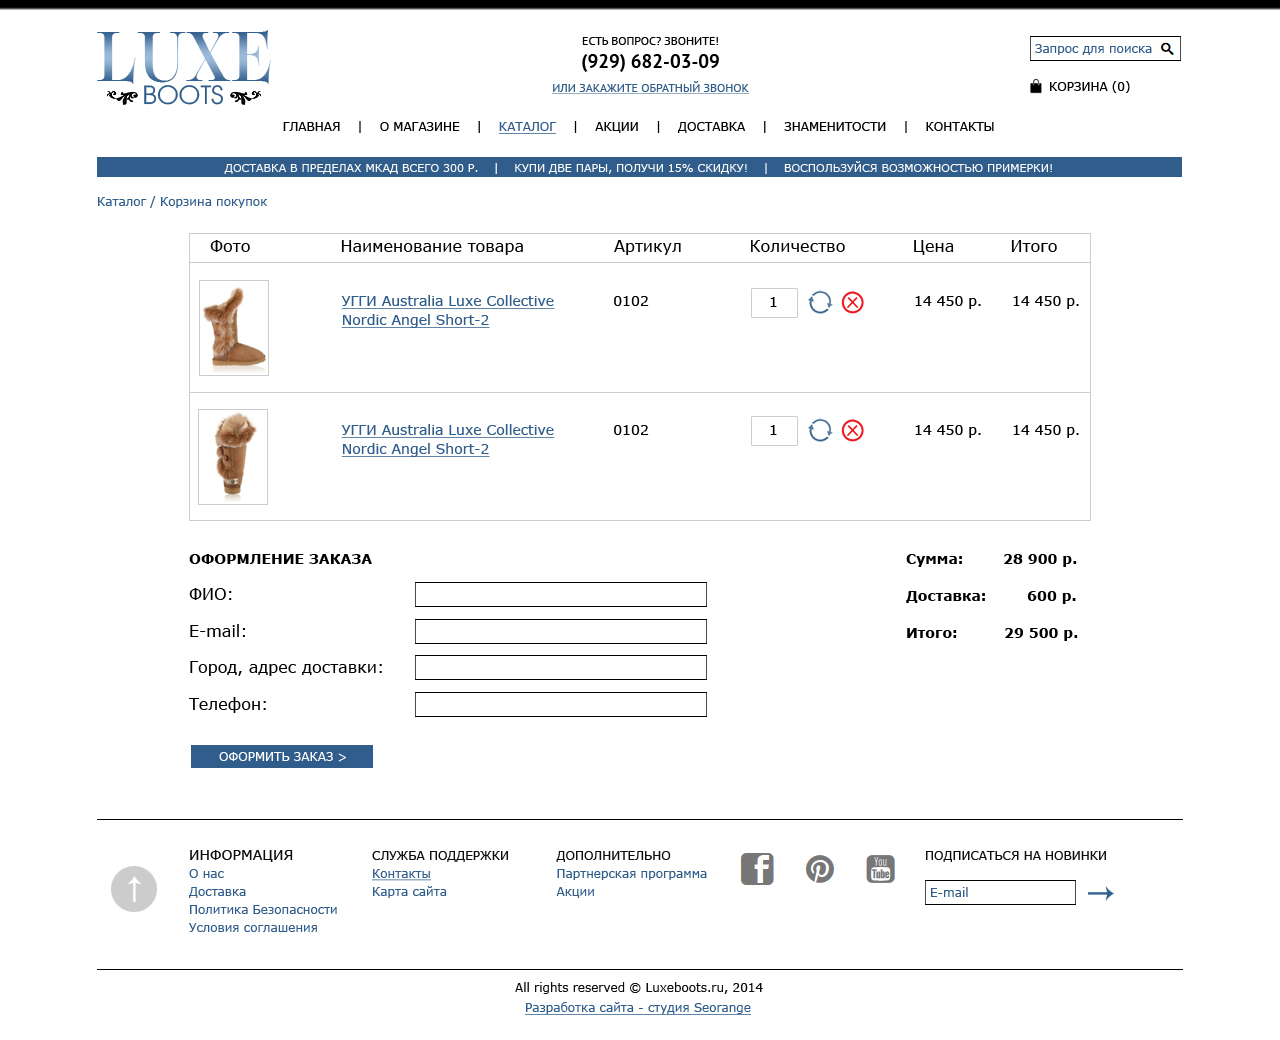The width and height of the screenshot is (1280, 1040).
Task: Click the newsletter E-mail field
Action: 1000,893
